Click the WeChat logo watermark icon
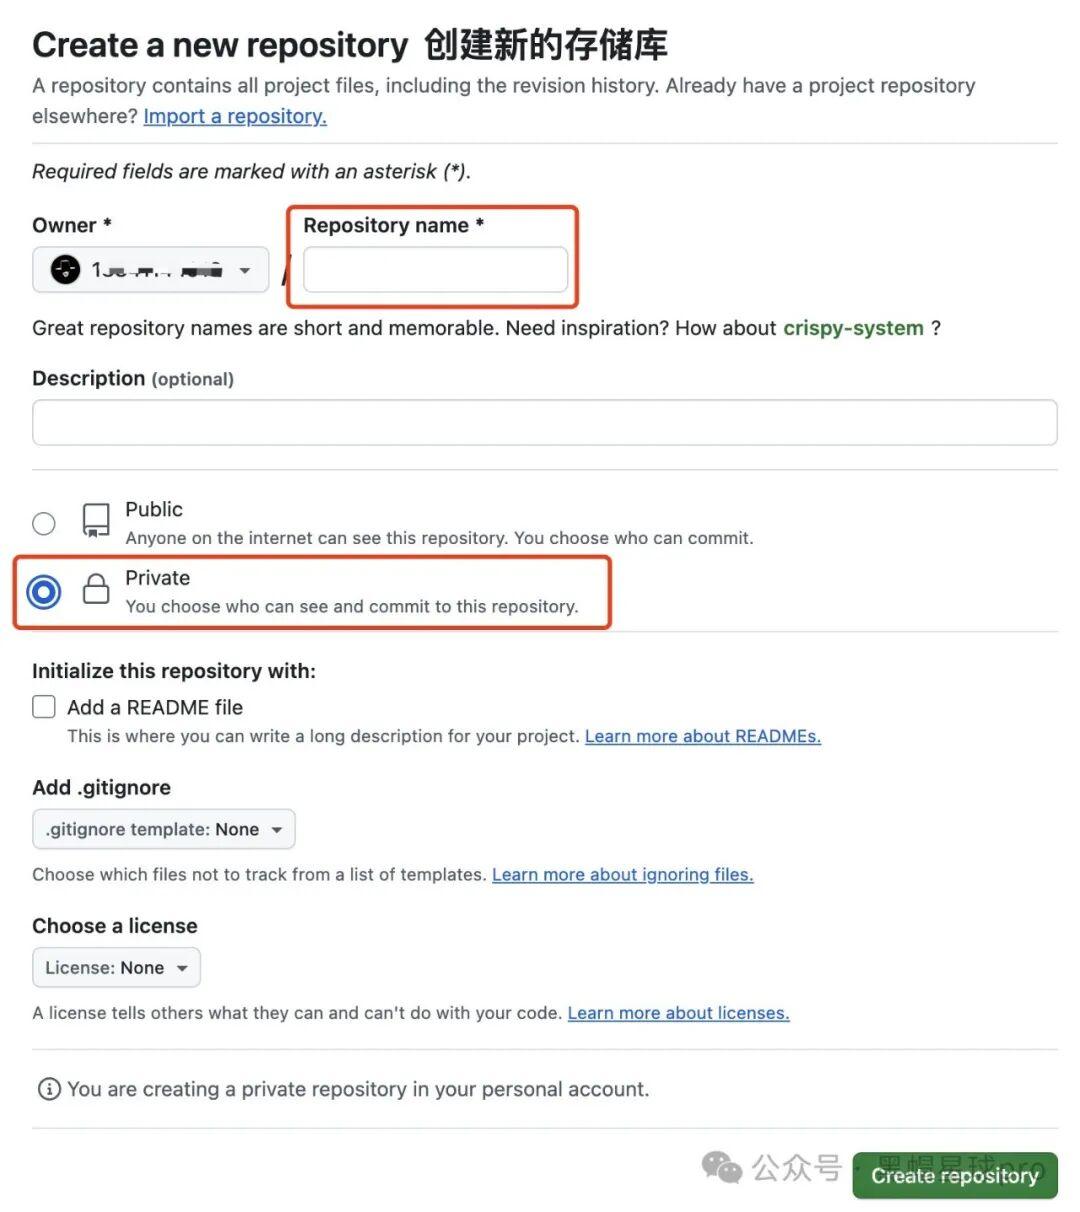The width and height of the screenshot is (1080, 1212). tap(722, 1167)
